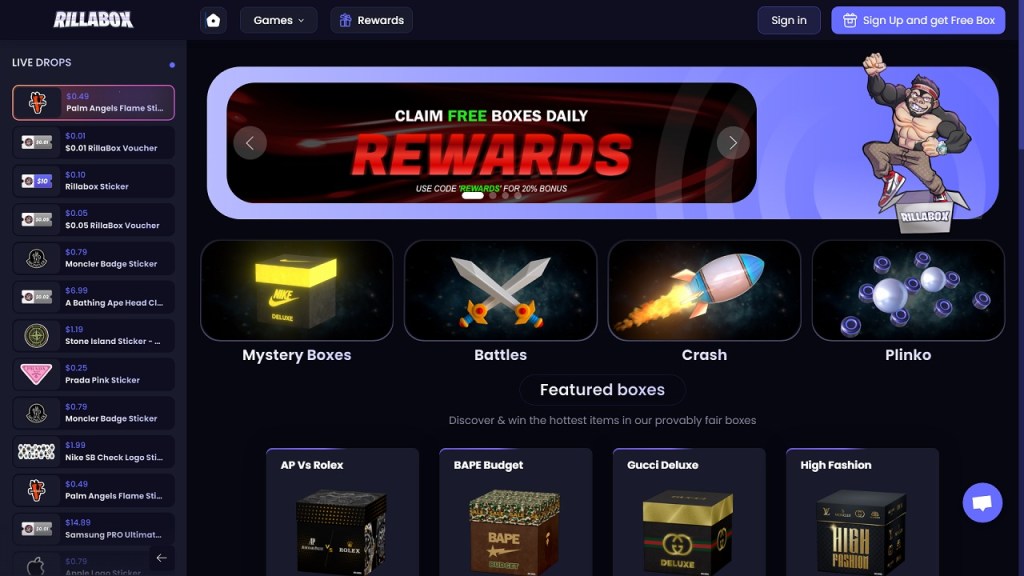The width and height of the screenshot is (1024, 576).
Task: Open the Crash rocket game tile
Action: tap(704, 290)
